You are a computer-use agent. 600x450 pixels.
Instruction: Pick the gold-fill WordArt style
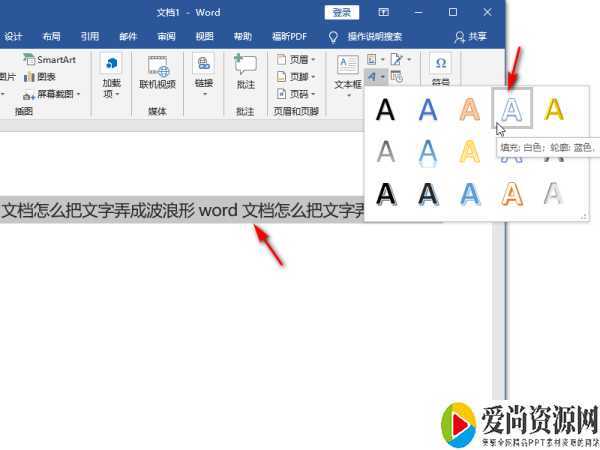pyautogui.click(x=555, y=109)
